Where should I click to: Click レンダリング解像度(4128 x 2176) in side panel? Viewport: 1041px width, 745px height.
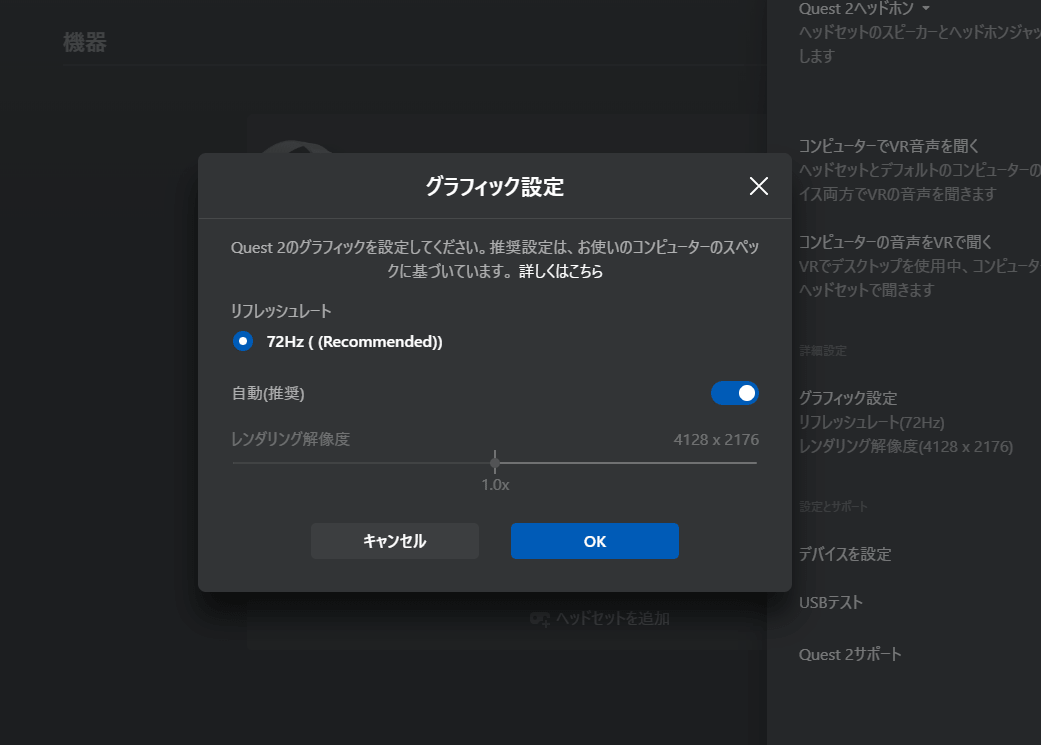(x=906, y=446)
